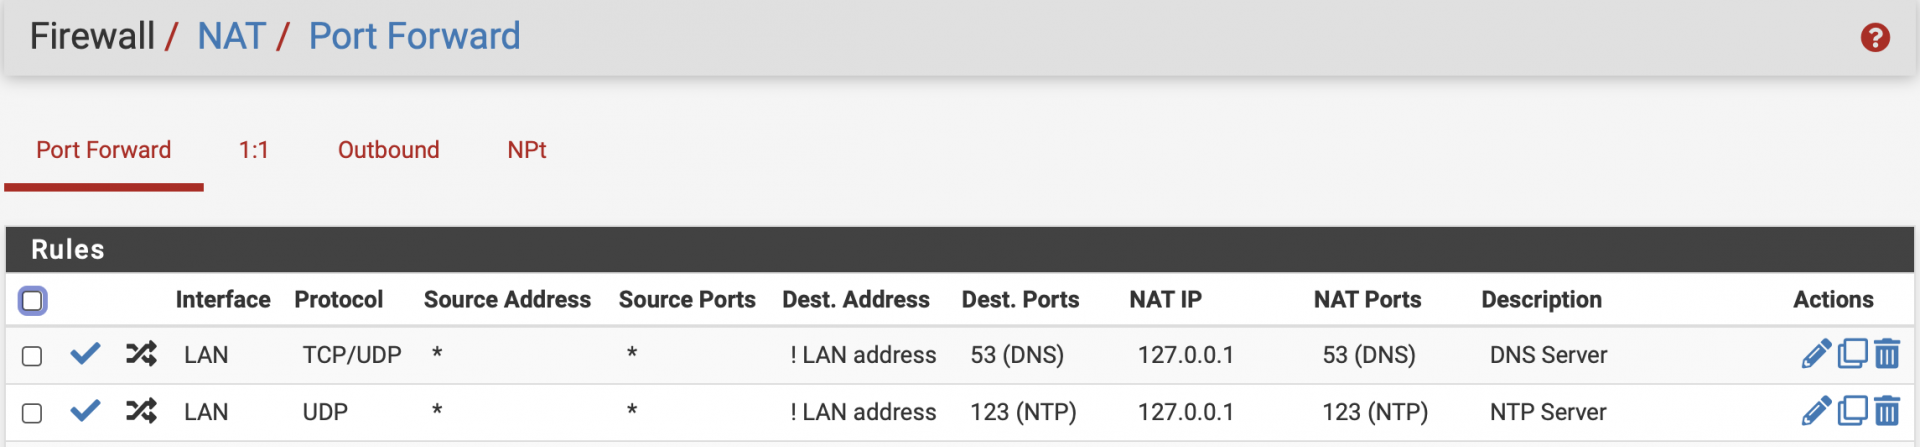
Task: Switch to the Outbound tab
Action: [389, 150]
